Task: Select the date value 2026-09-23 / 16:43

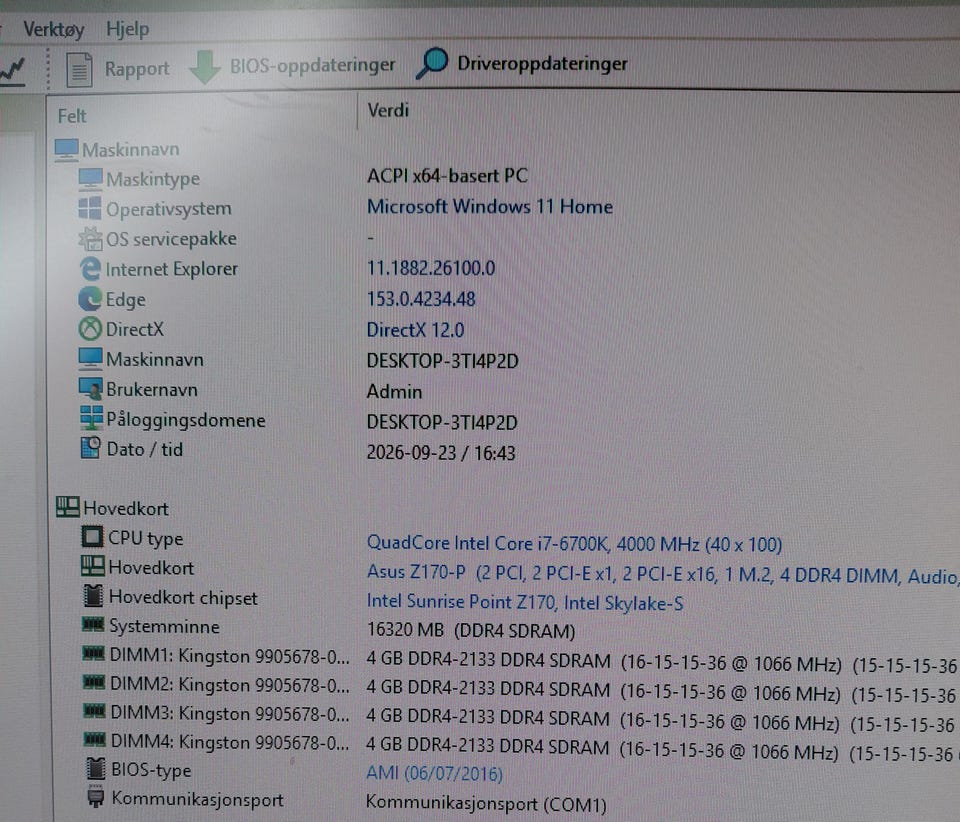Action: pyautogui.click(x=441, y=453)
